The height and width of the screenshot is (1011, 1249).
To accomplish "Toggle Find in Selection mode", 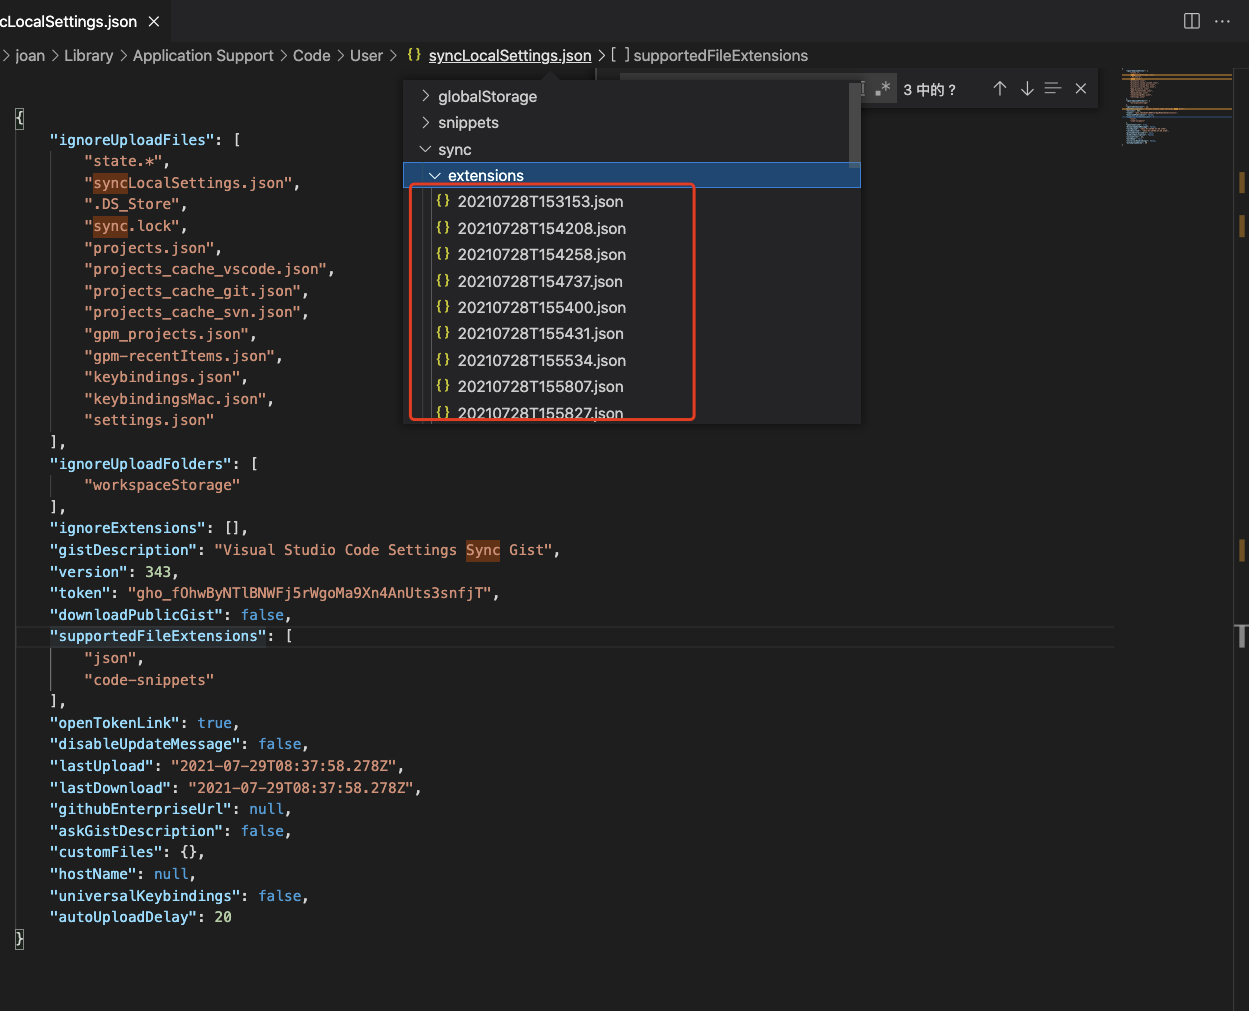I will point(1052,88).
